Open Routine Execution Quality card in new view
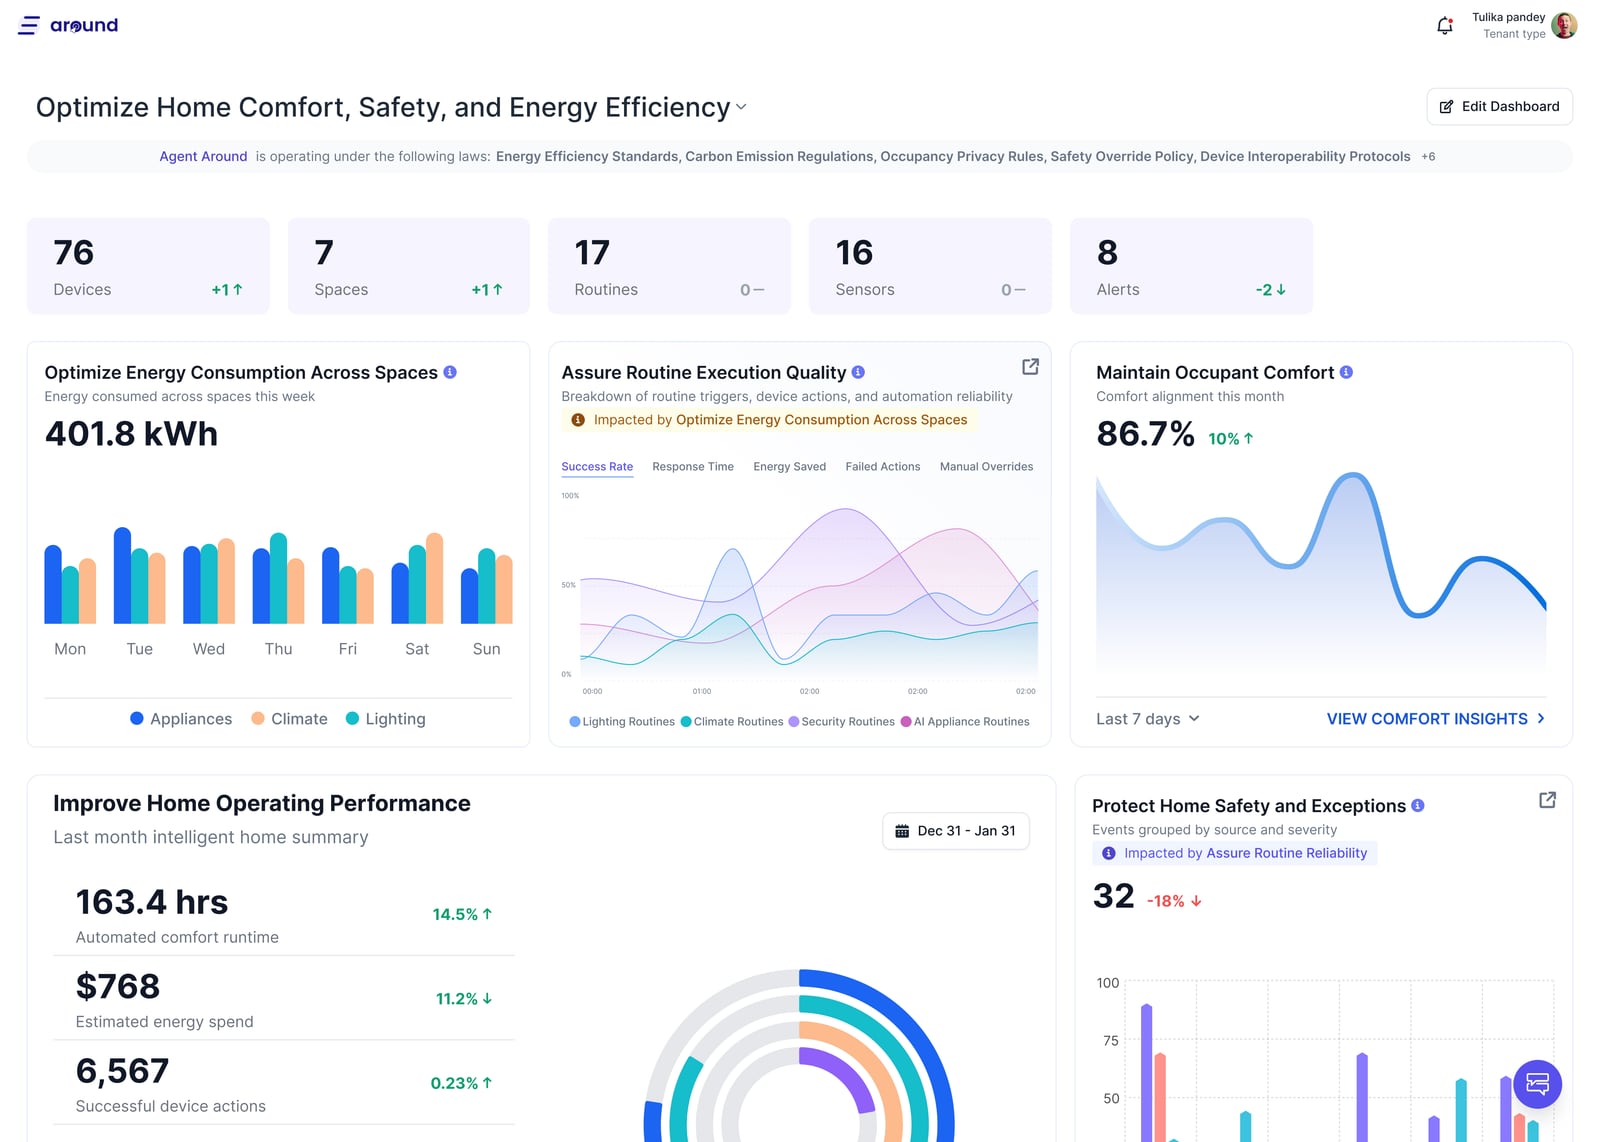This screenshot has width=1600, height=1142. pyautogui.click(x=1030, y=367)
